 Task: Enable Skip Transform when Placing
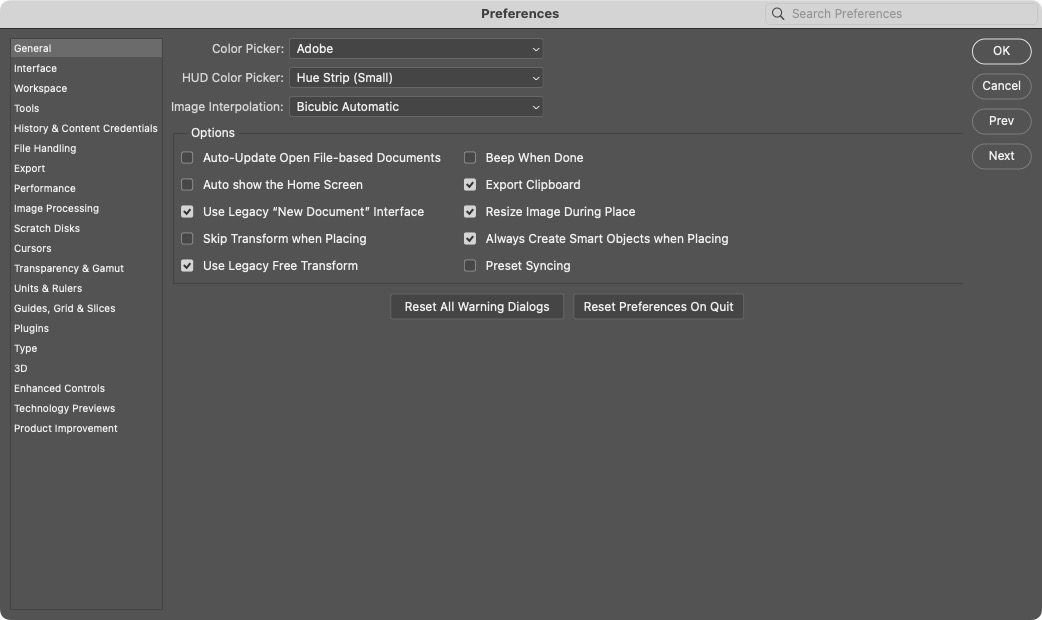pyautogui.click(x=186, y=238)
